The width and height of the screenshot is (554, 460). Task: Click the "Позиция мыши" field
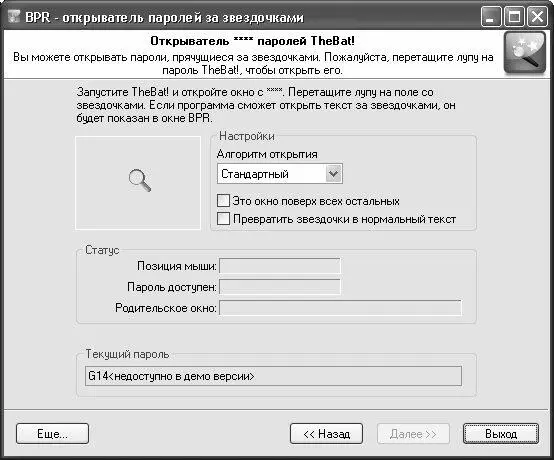280,266
